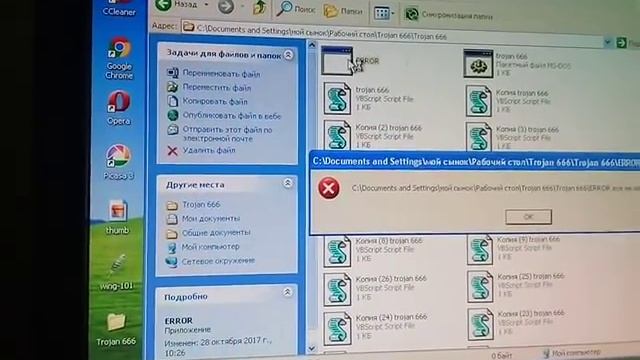The width and height of the screenshot is (640, 360).
Task: Open the Views dropdown in toolbar
Action: [x=384, y=13]
